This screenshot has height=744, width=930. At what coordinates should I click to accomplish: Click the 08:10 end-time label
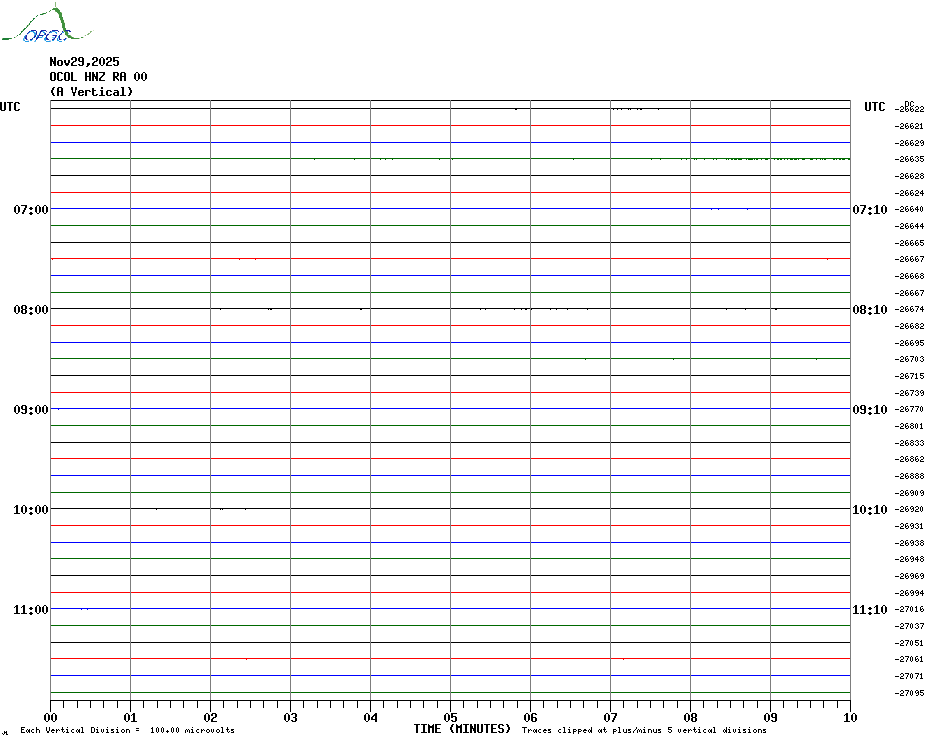coord(870,310)
